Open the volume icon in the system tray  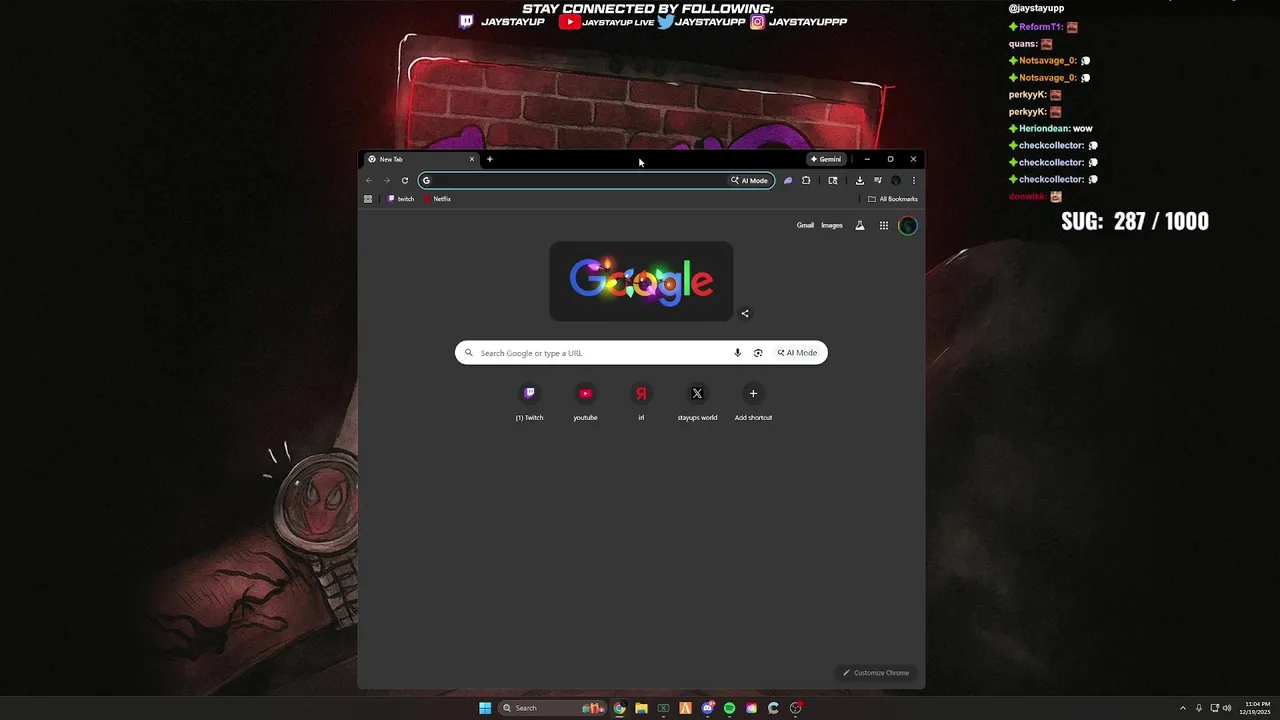(x=1227, y=708)
